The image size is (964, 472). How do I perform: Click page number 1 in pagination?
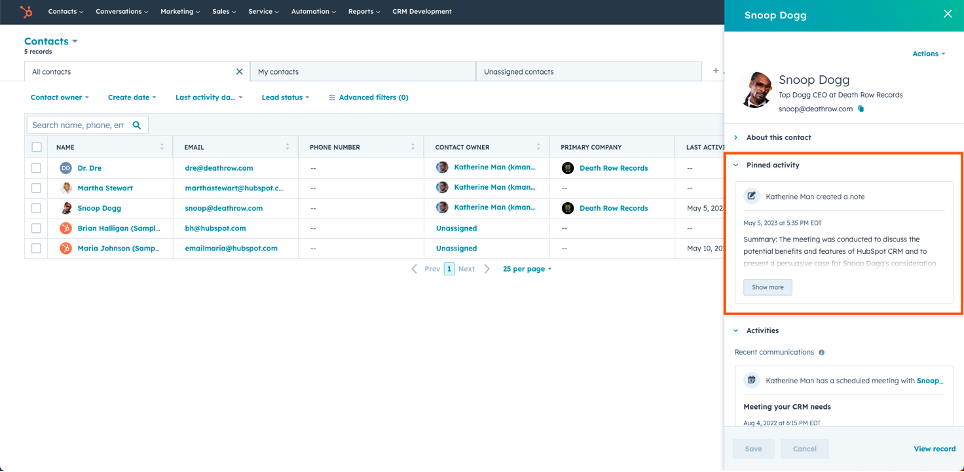pos(449,269)
